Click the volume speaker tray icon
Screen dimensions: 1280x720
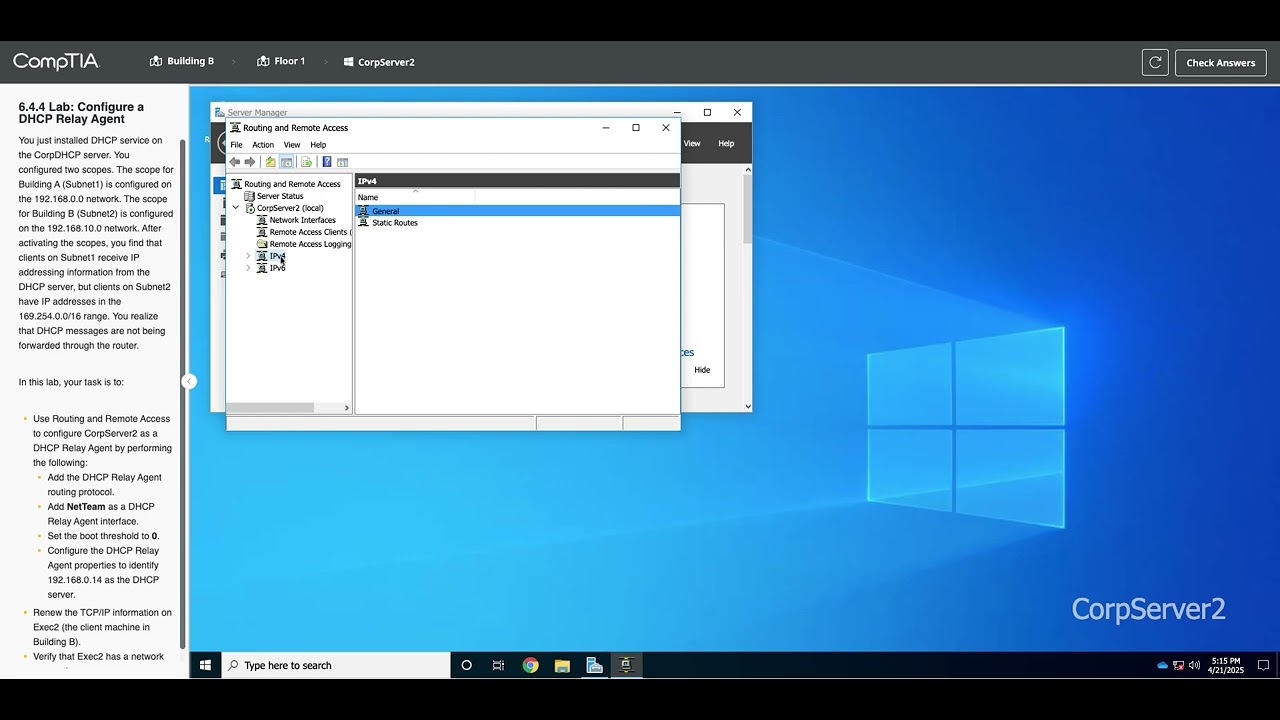click(x=1194, y=665)
